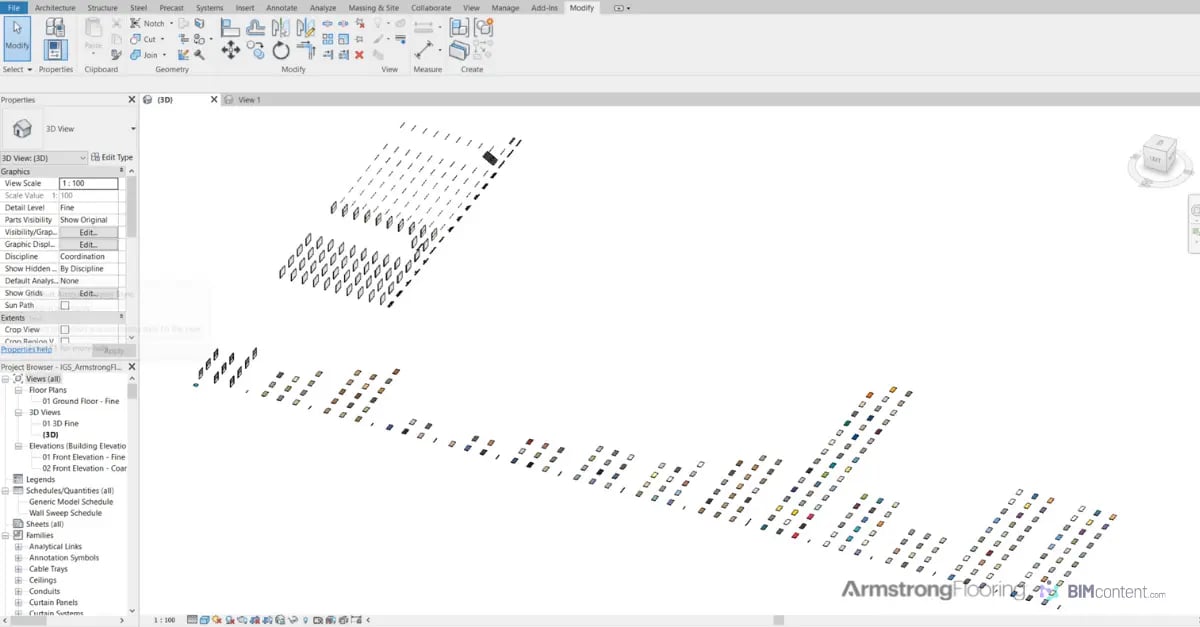The height and width of the screenshot is (627, 1200).
Task: Open Visibility/Graphics with its Edit button
Action: (89, 232)
